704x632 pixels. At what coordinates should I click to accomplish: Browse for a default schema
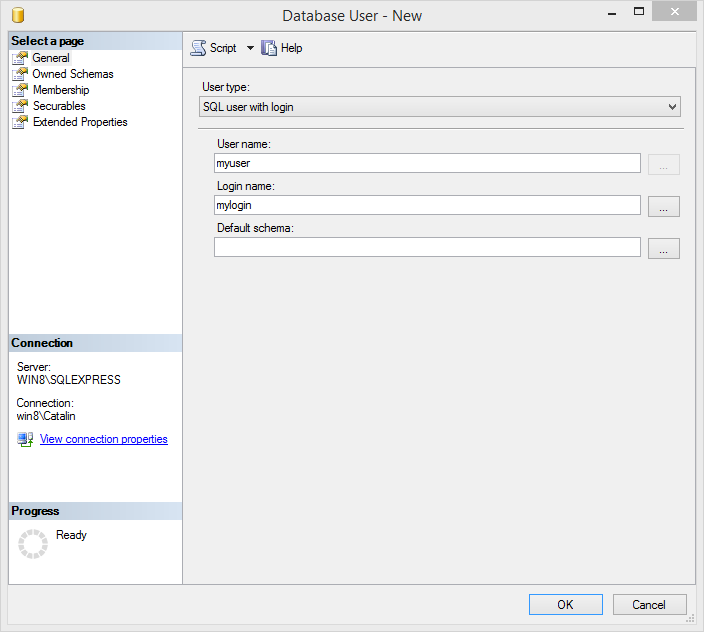point(664,249)
